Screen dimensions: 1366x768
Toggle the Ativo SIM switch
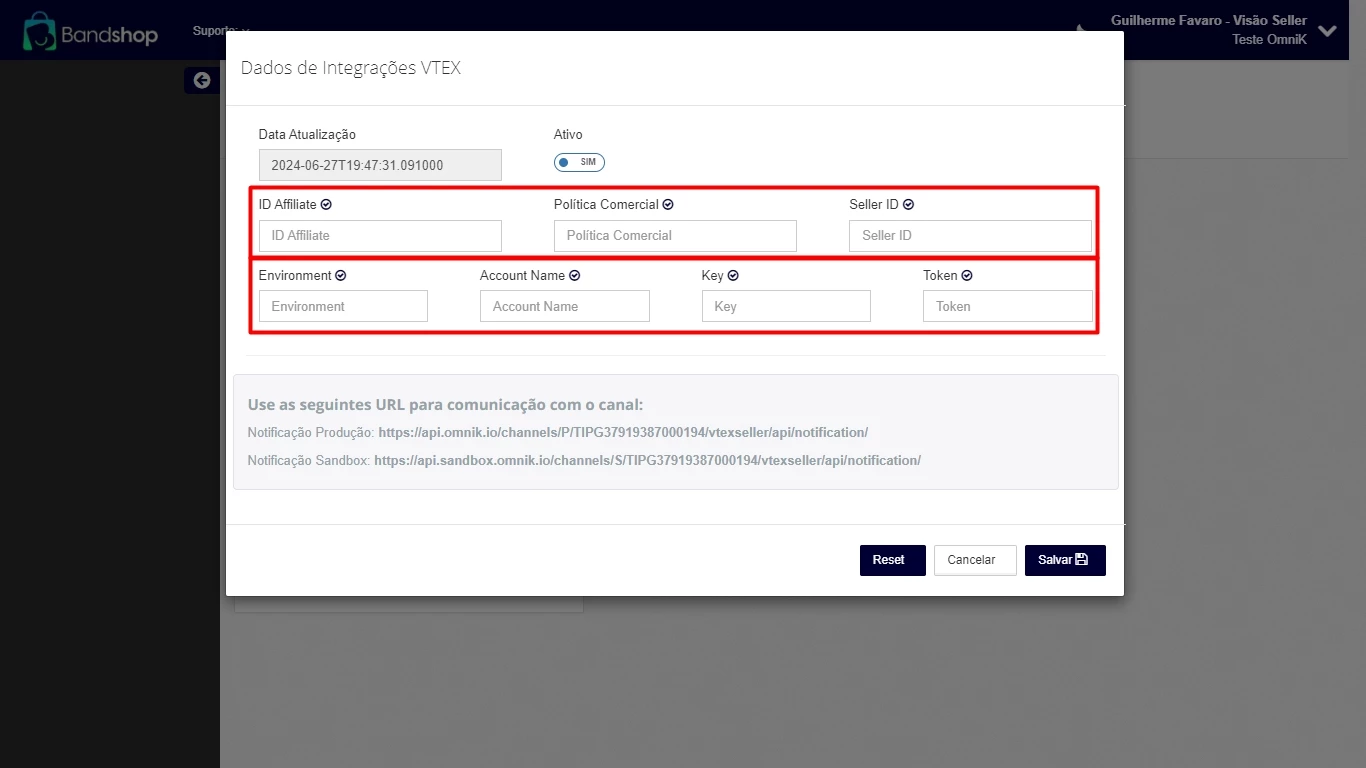click(x=580, y=162)
